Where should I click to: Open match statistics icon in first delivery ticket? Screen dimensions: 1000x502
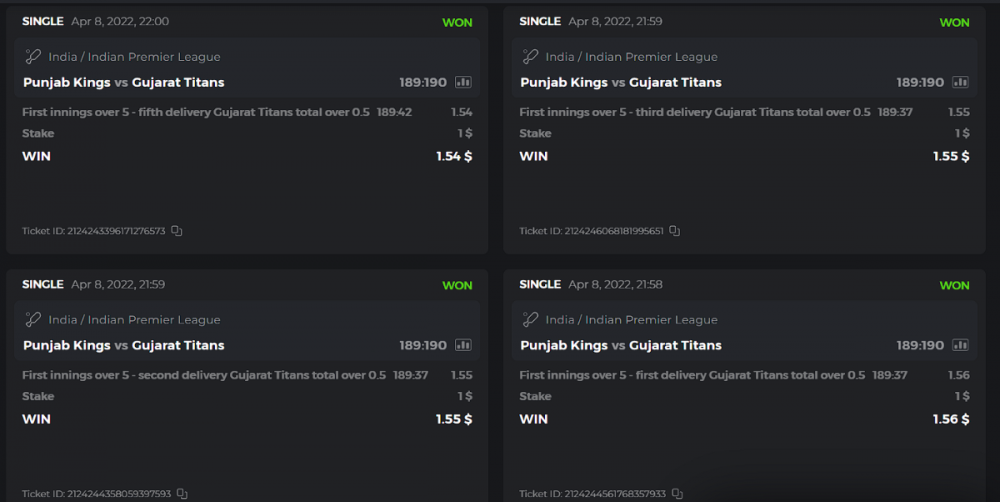pyautogui.click(x=960, y=345)
